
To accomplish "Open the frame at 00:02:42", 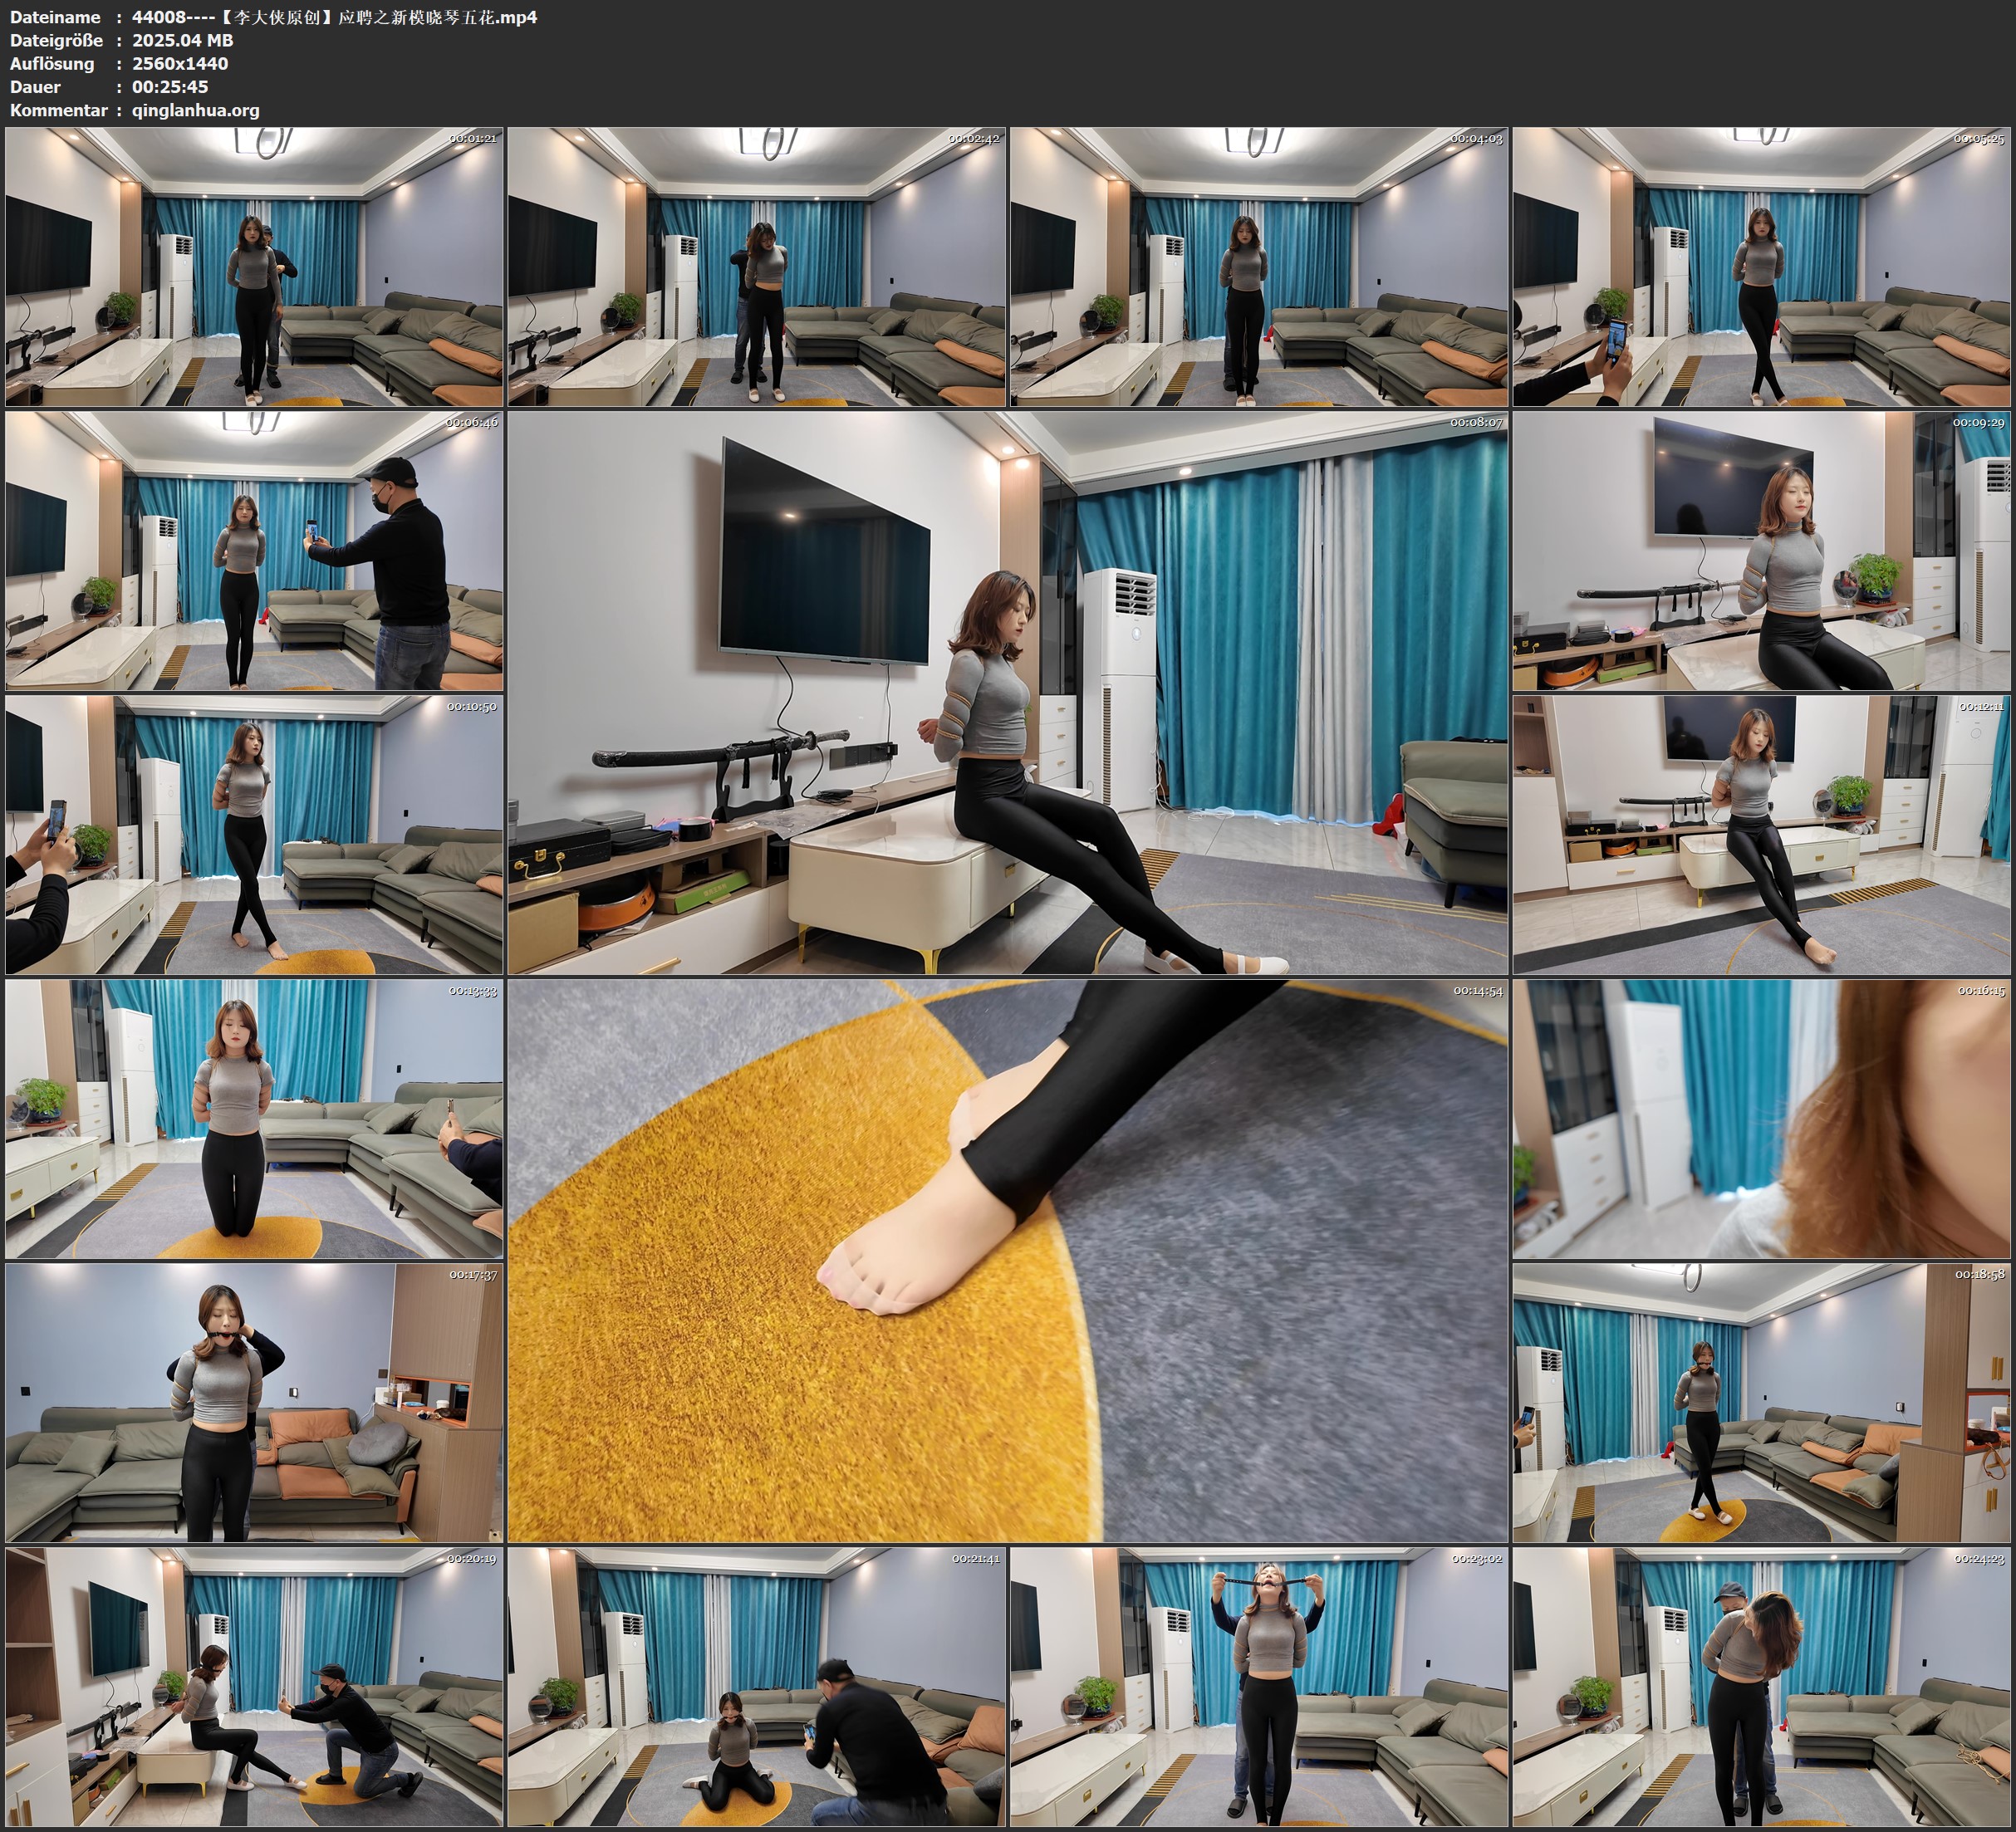I will tap(757, 267).
